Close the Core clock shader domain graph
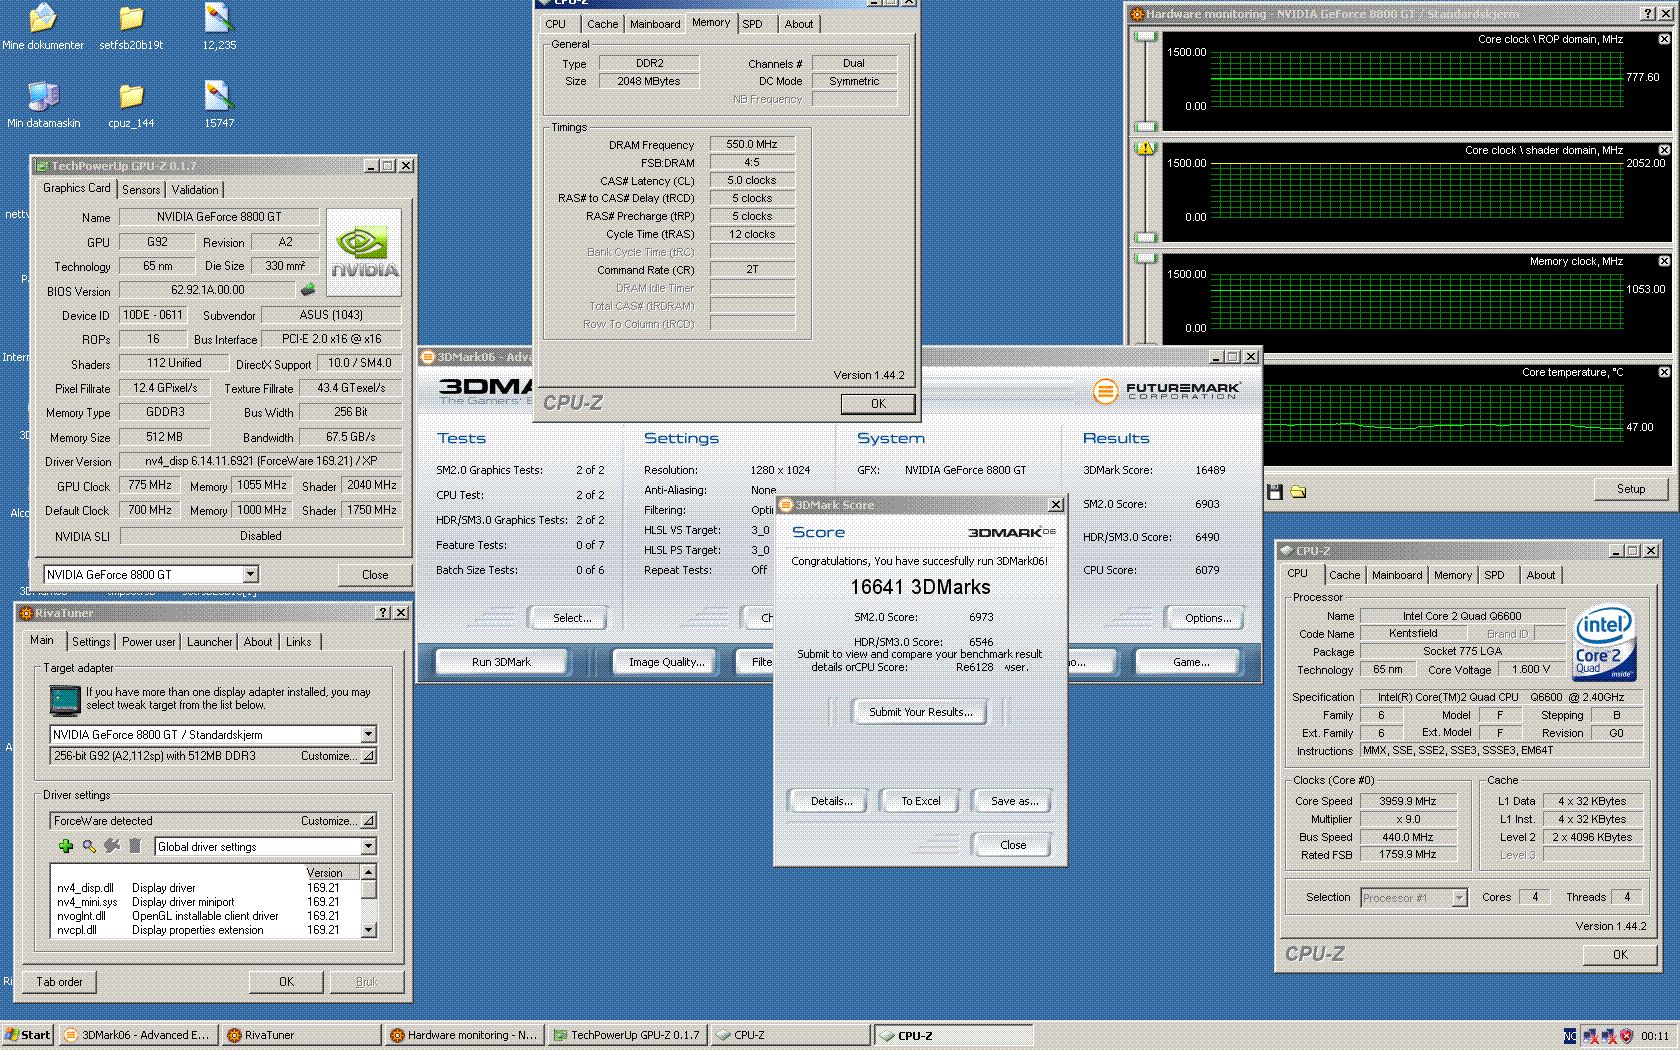 click(1664, 150)
